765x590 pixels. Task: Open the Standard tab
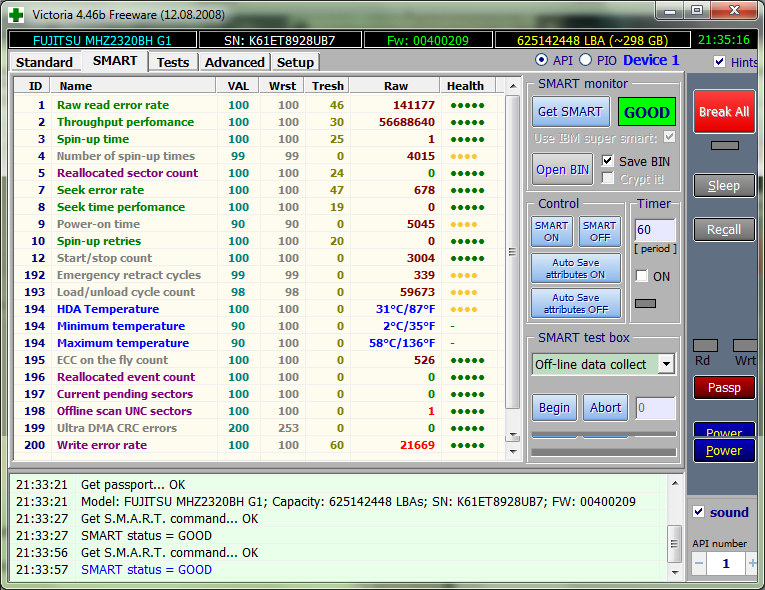pyautogui.click(x=44, y=62)
